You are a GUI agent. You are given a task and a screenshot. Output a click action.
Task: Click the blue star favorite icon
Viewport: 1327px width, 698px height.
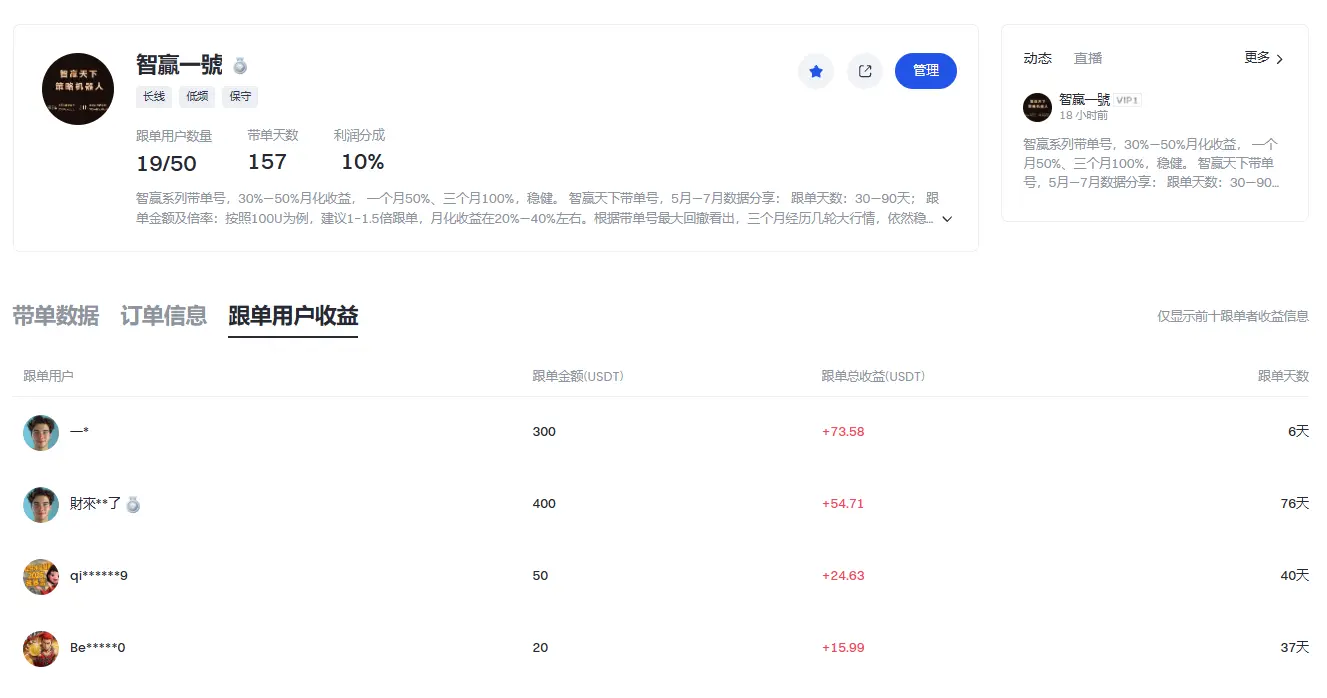[x=816, y=71]
